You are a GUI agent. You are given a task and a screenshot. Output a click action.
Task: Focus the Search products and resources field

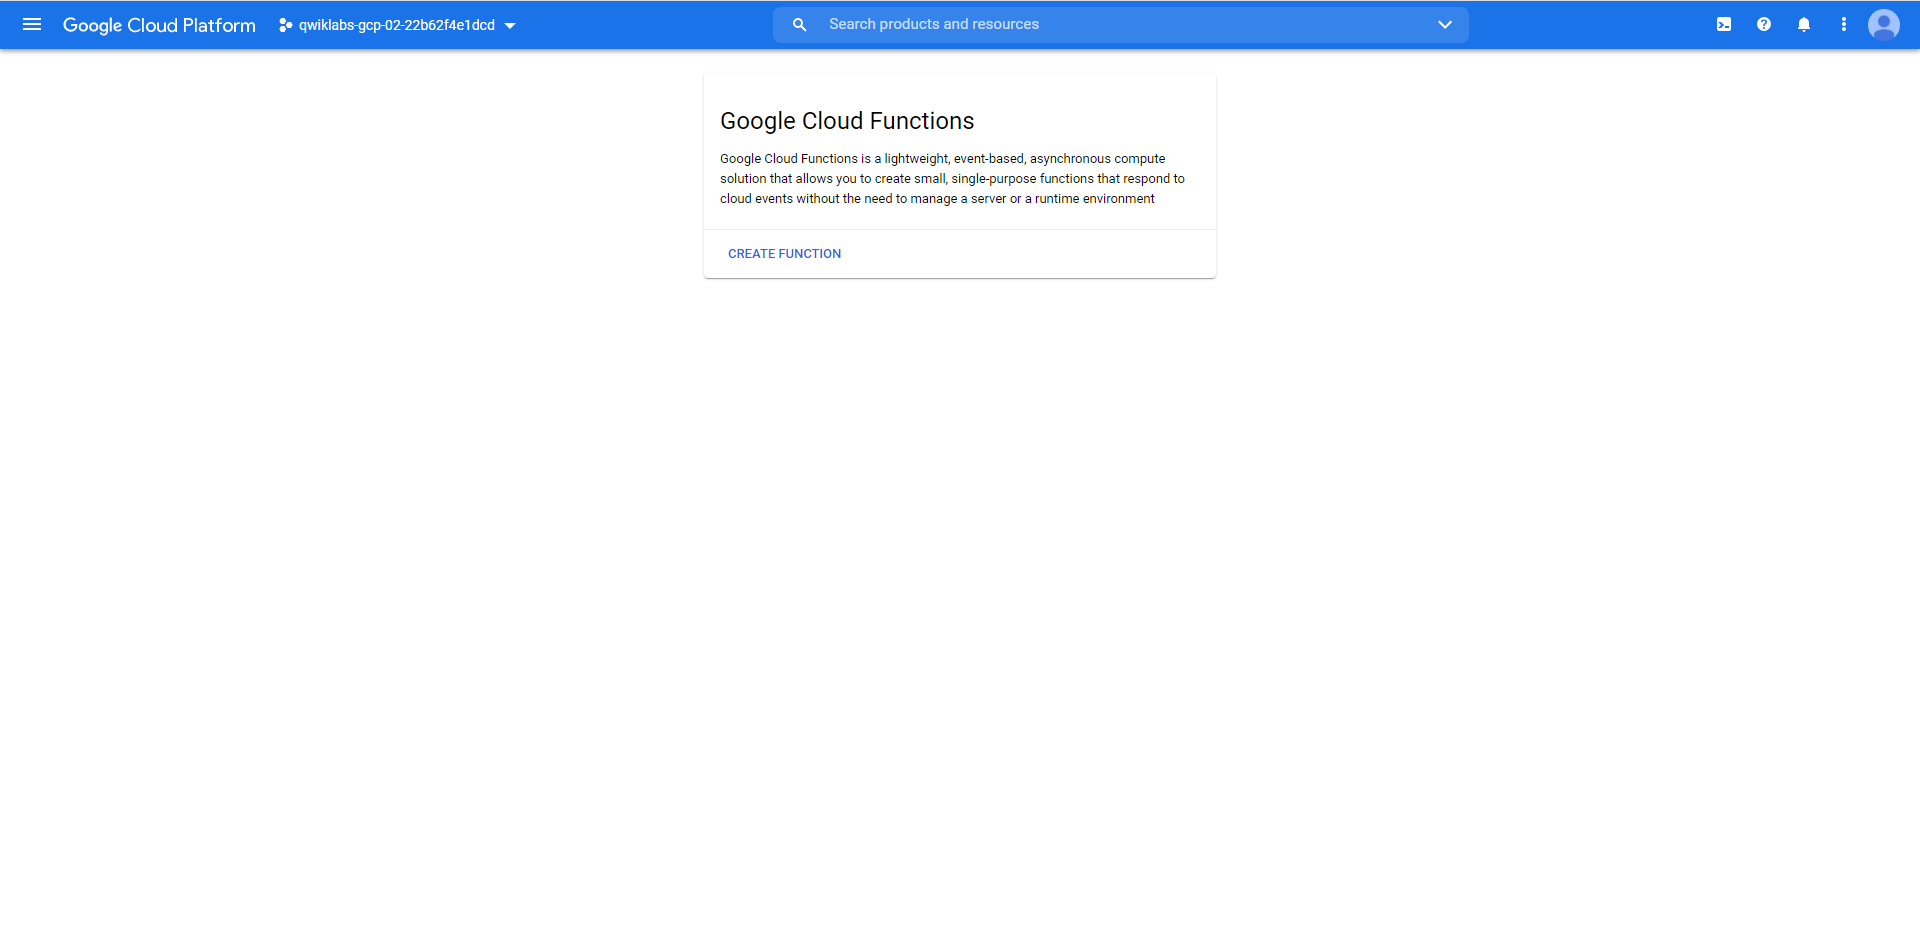coord(1120,25)
